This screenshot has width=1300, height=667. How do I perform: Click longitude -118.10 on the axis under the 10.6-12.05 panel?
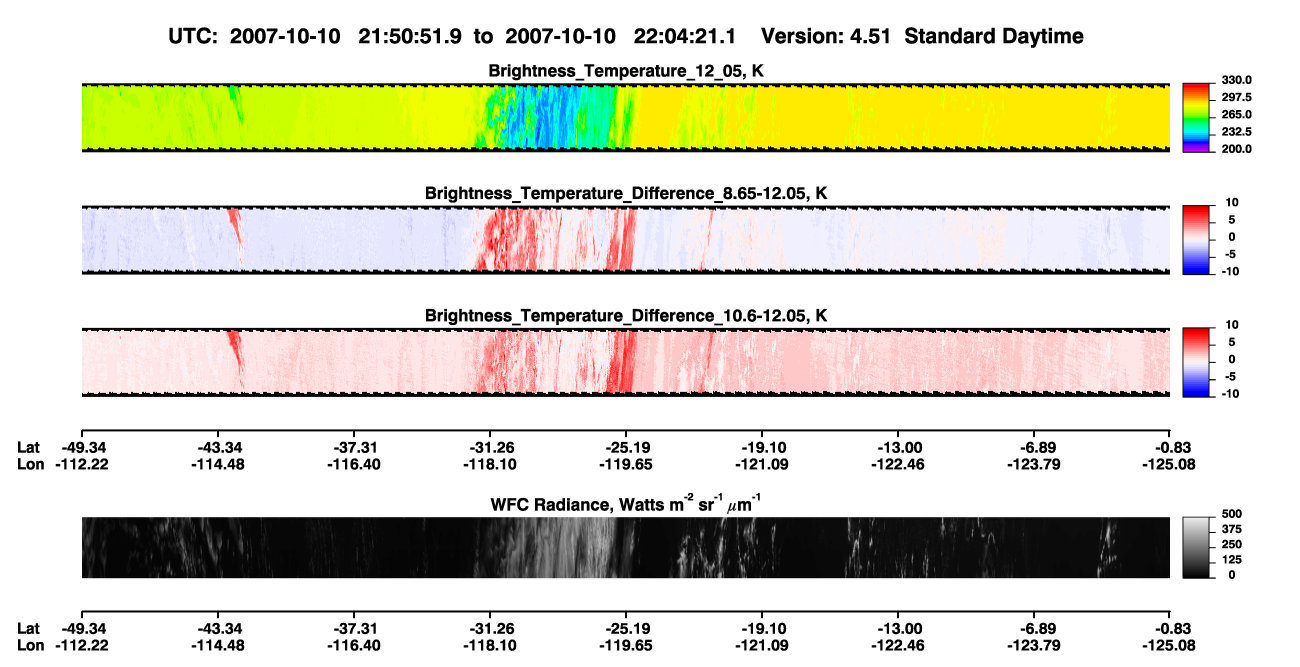[490, 464]
